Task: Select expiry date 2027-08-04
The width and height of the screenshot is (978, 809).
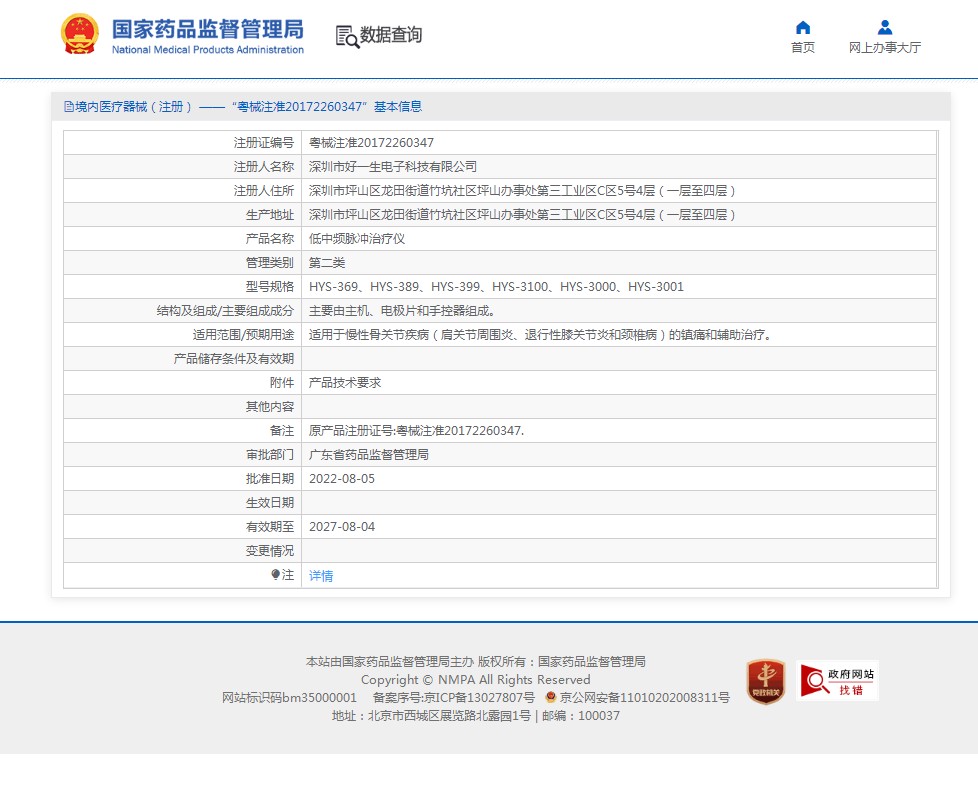Action: click(342, 527)
